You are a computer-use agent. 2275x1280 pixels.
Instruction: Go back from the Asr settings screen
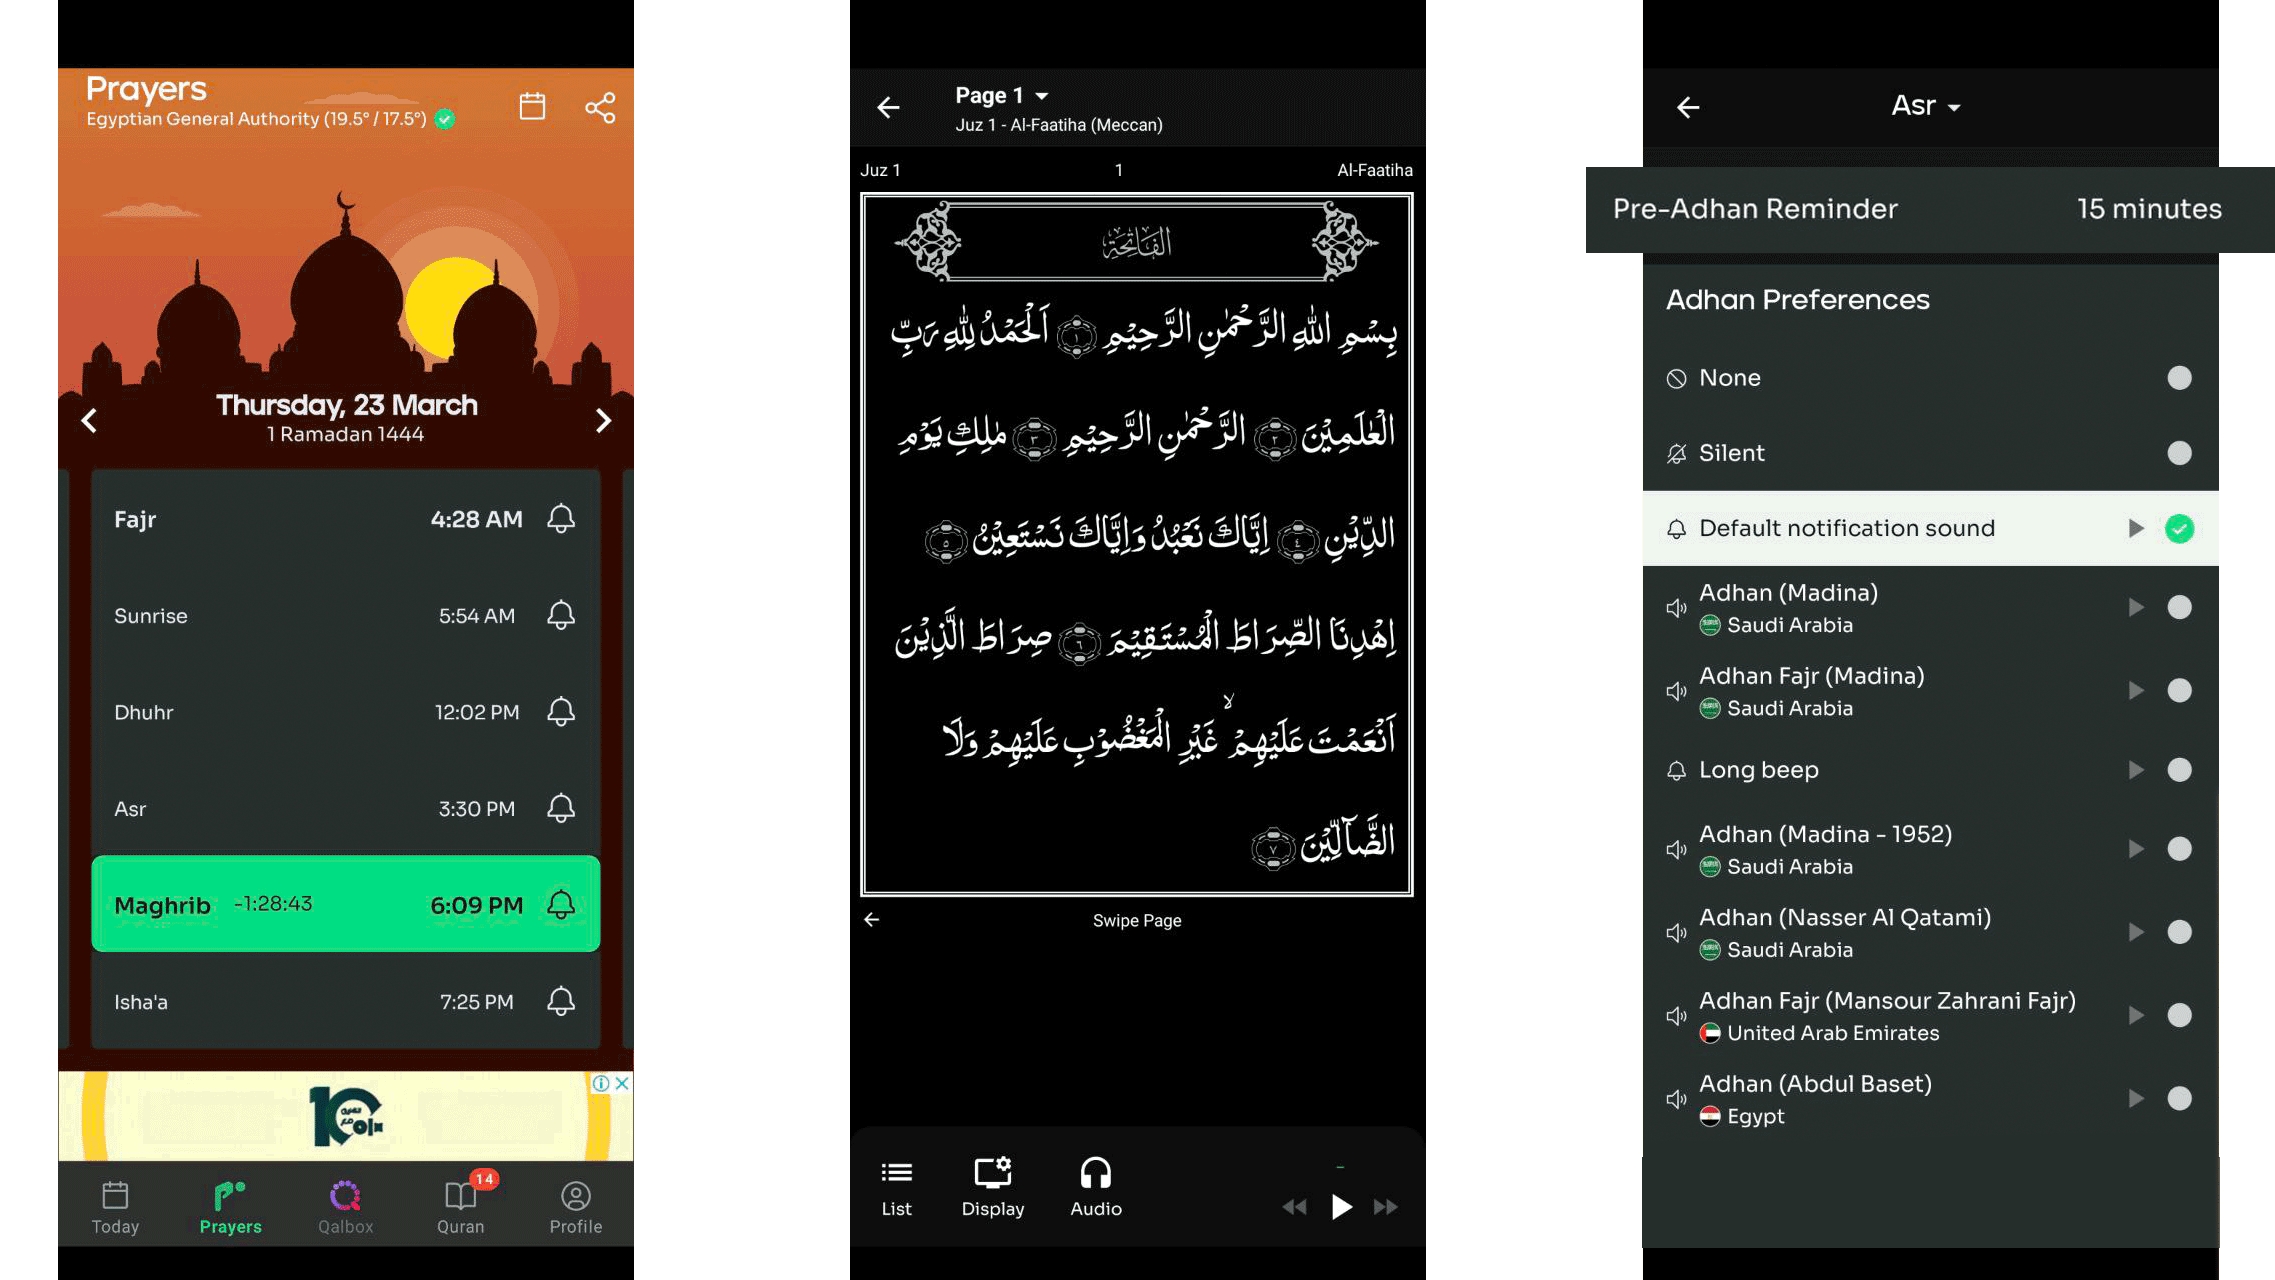coord(1688,107)
